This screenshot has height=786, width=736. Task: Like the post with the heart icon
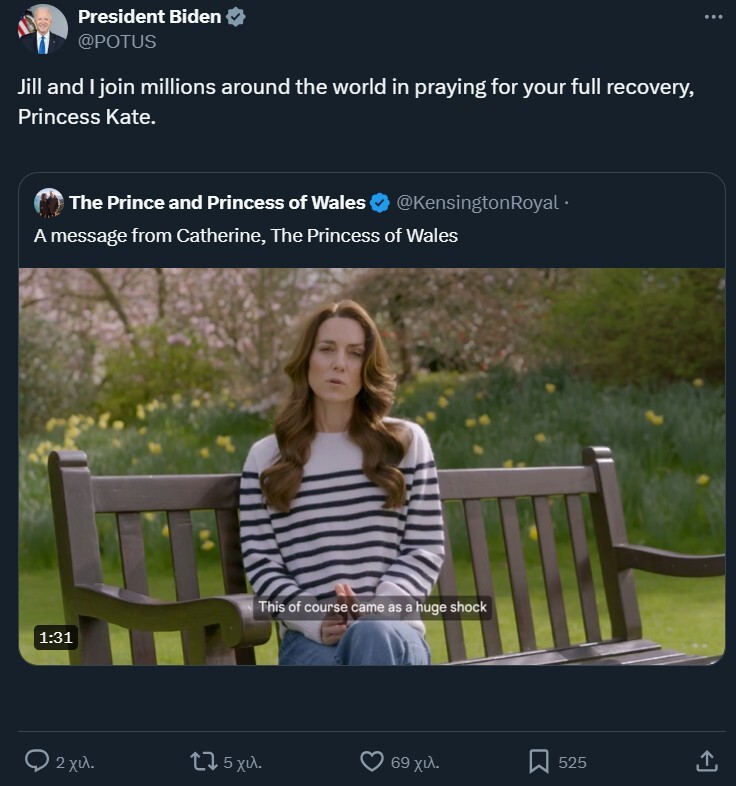(x=372, y=762)
